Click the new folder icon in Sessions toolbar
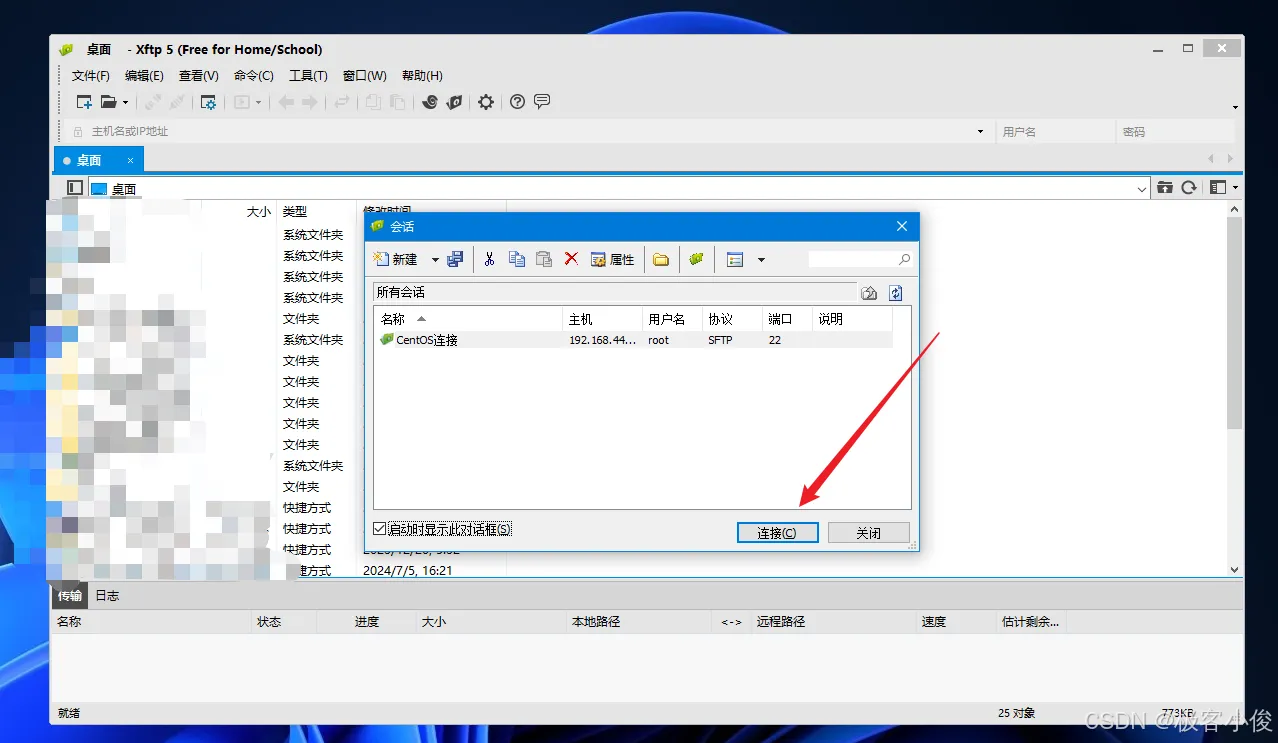 tap(661, 259)
